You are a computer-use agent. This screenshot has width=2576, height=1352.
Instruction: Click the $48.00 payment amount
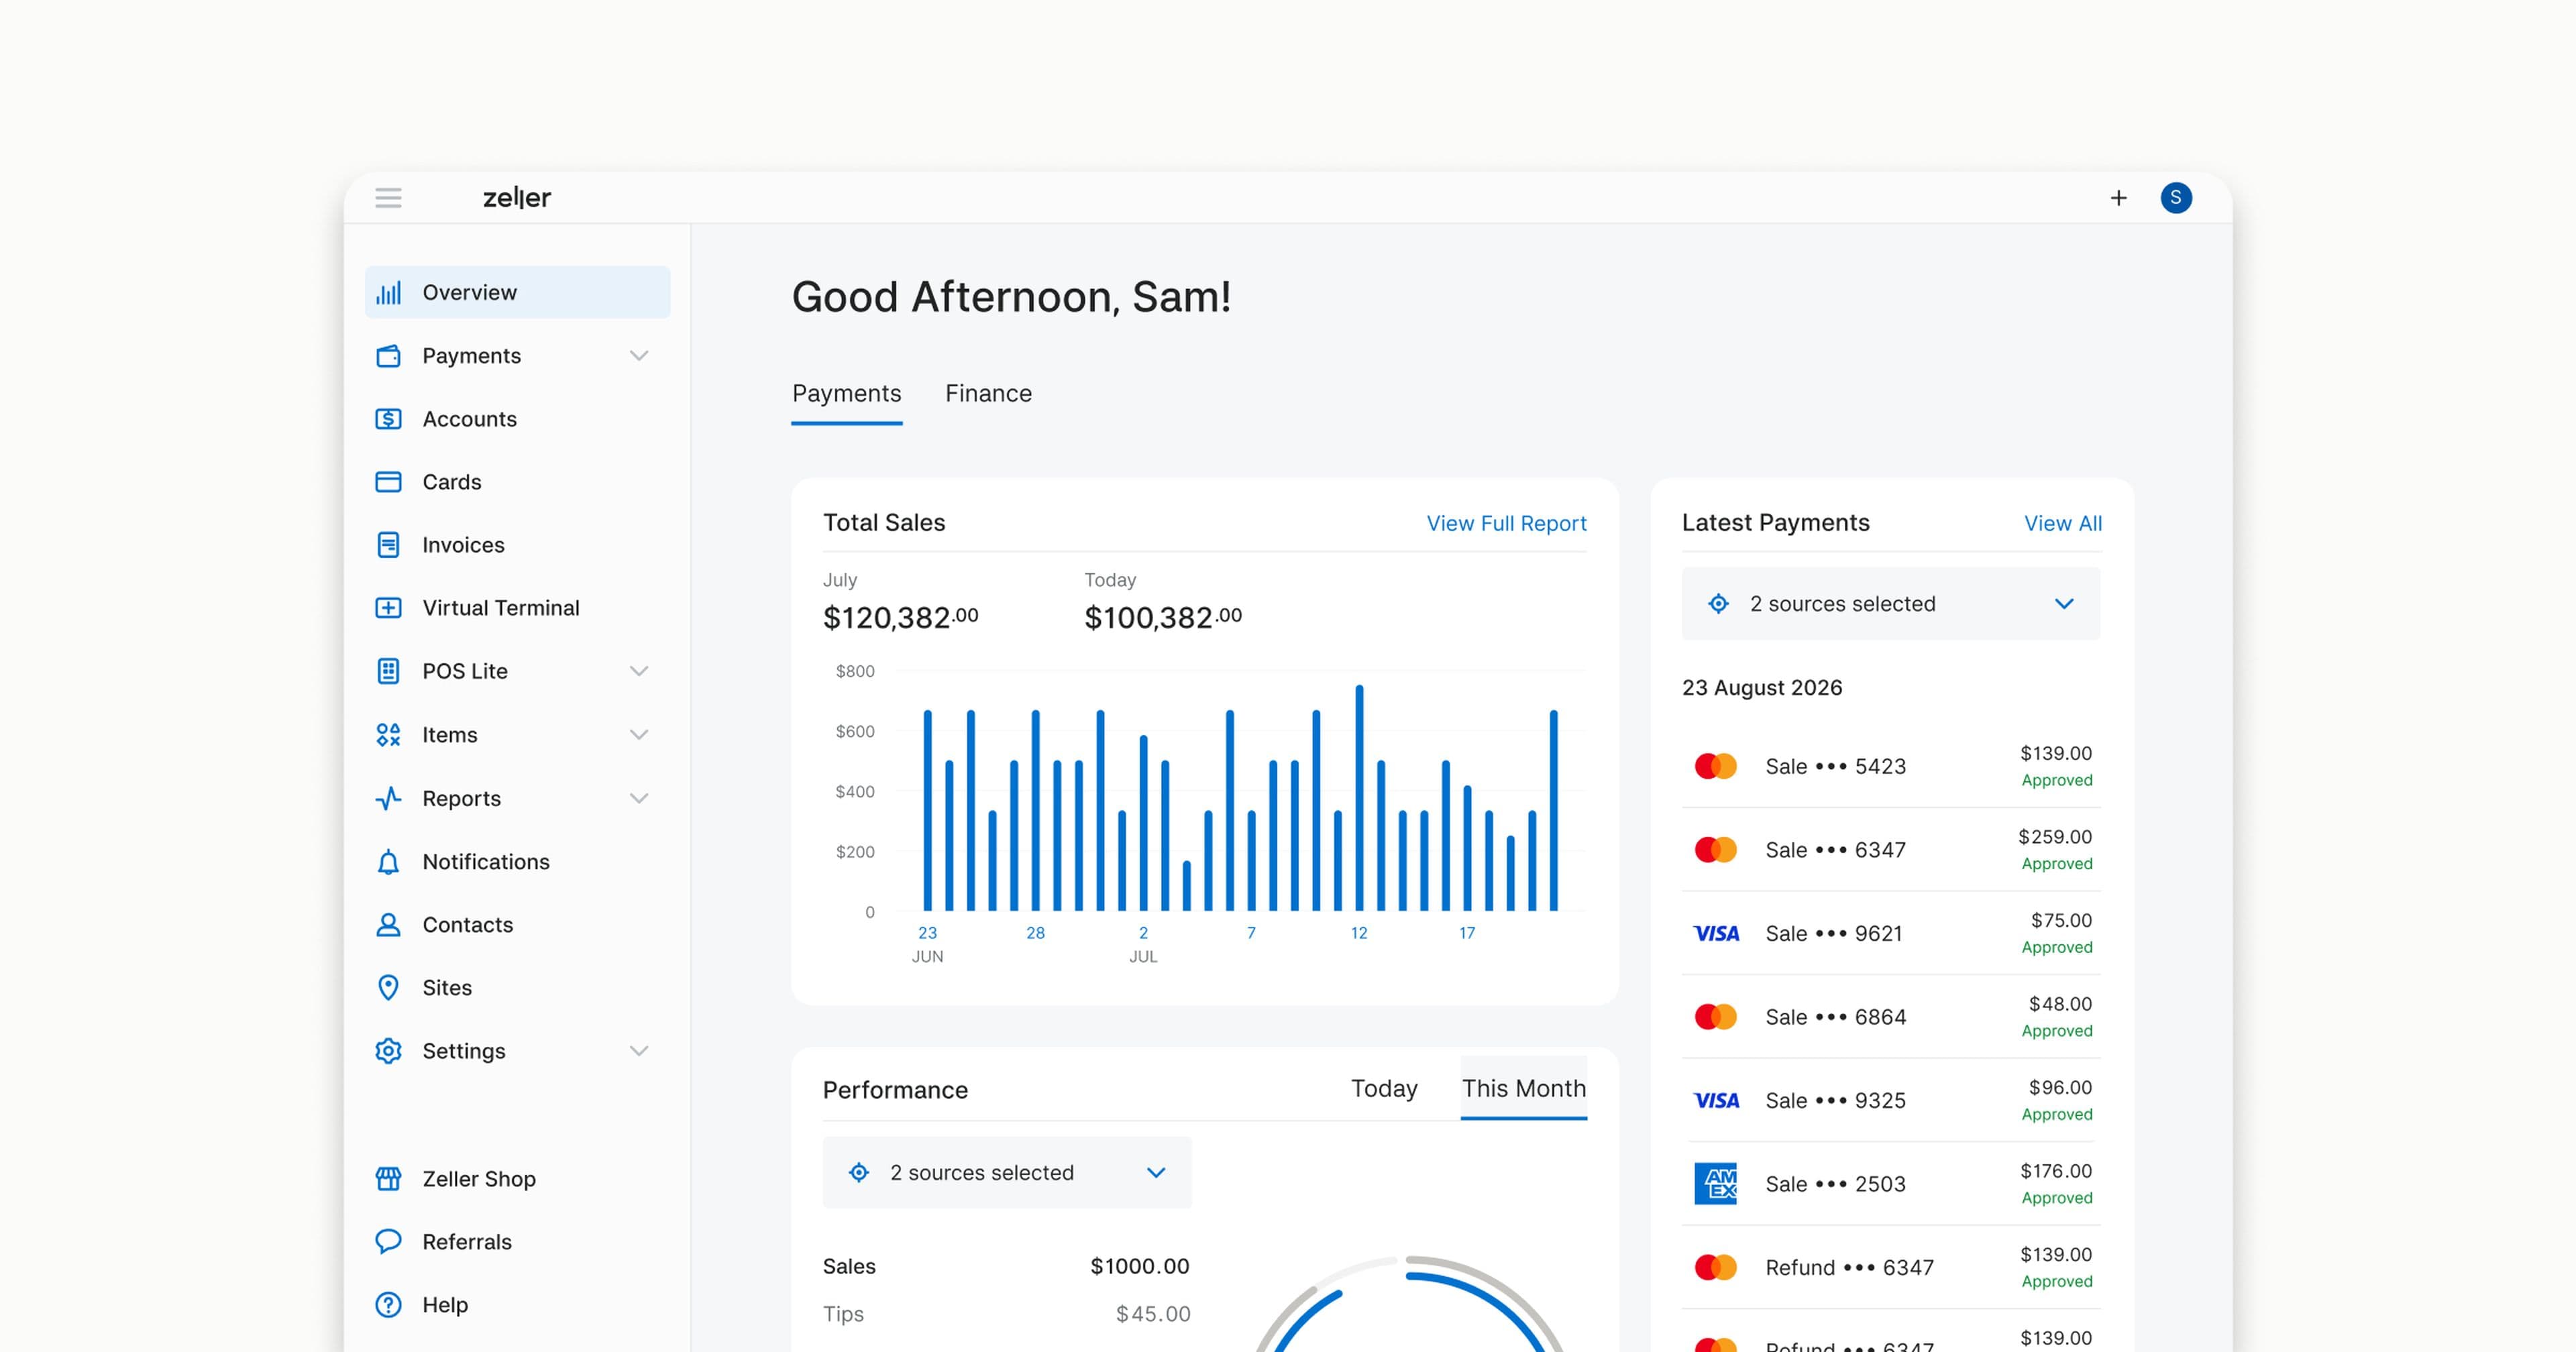click(x=2060, y=1004)
